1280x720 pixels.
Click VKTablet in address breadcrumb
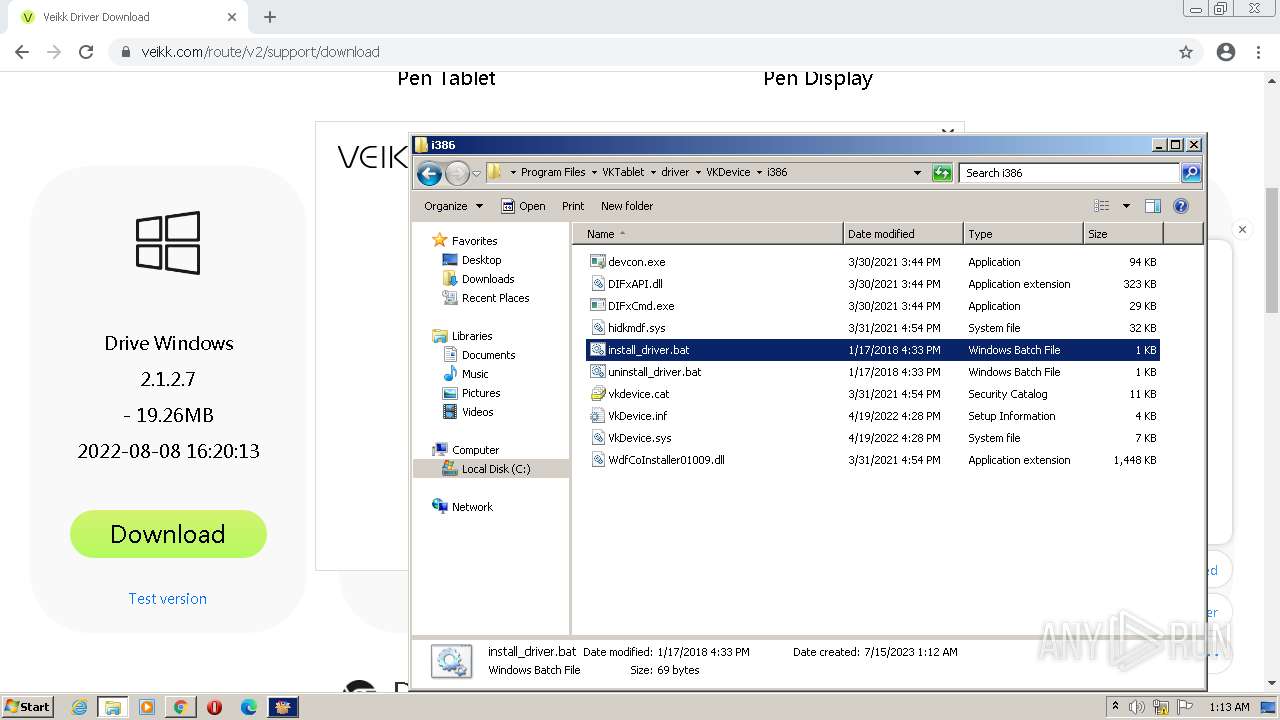623,172
